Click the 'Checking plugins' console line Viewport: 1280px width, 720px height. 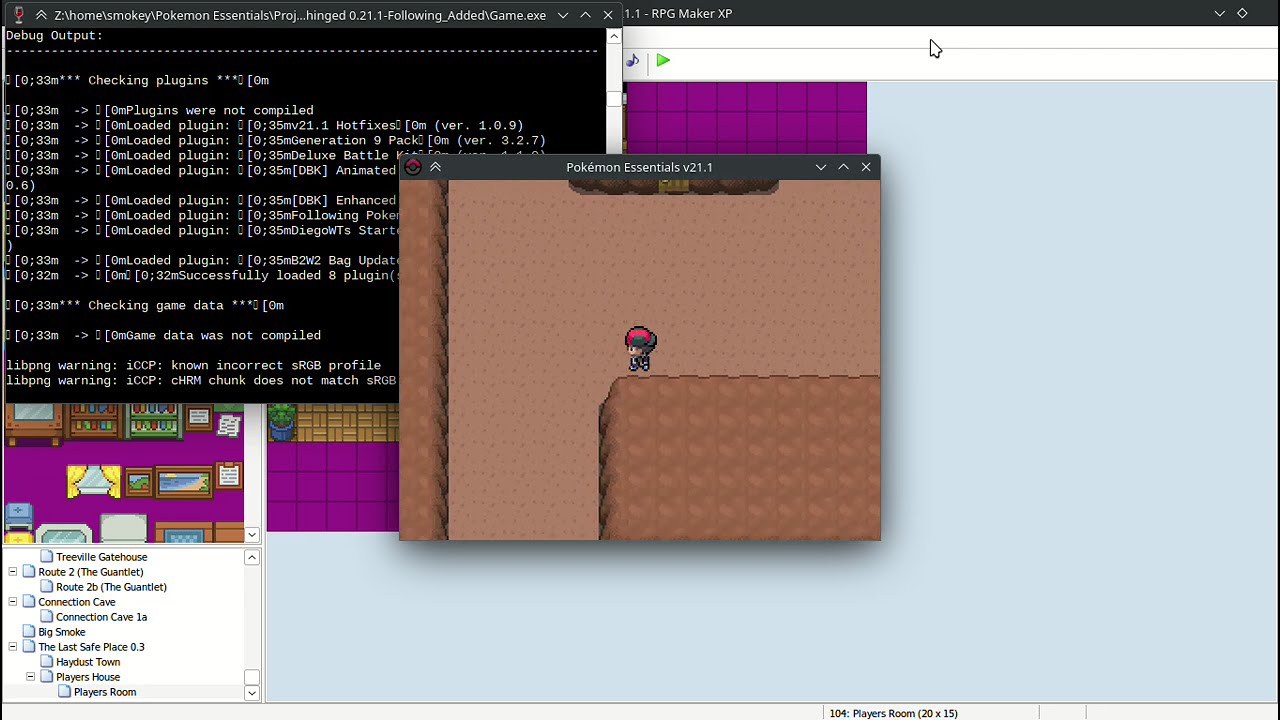[x=137, y=80]
